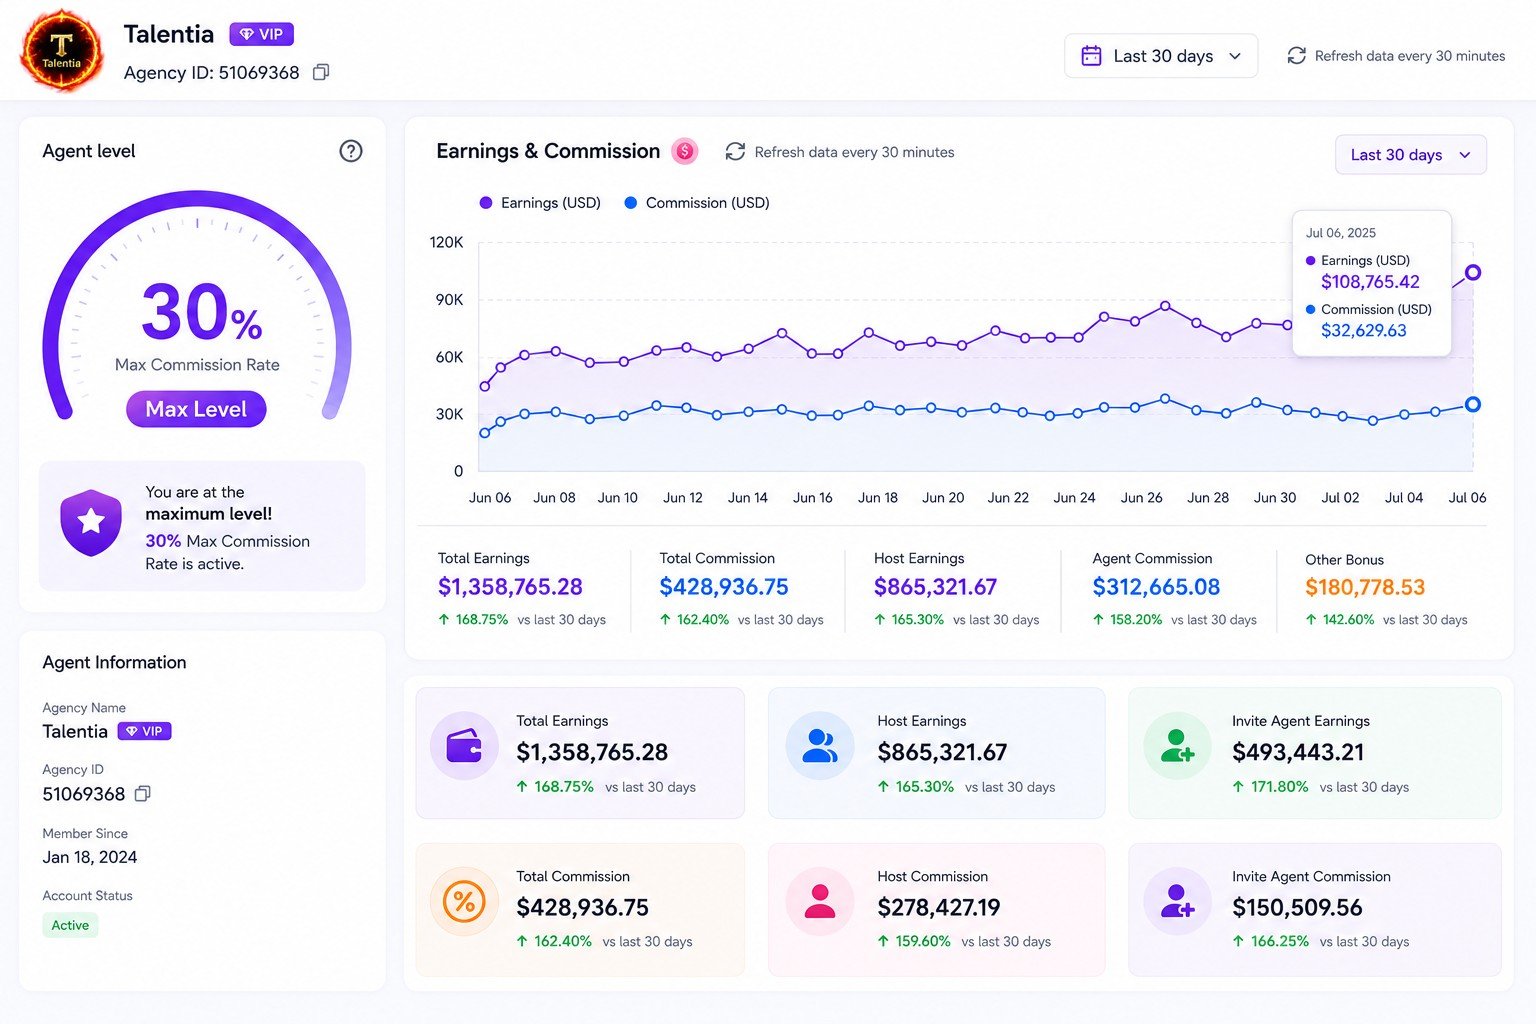Click the $278,427.19 Host Commission value

[x=939, y=907]
